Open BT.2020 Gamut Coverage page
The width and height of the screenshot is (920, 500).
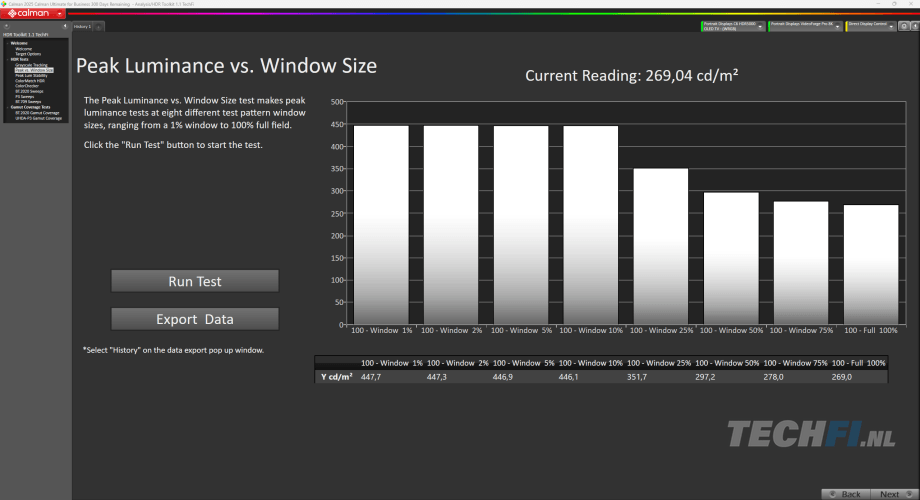tap(36, 113)
